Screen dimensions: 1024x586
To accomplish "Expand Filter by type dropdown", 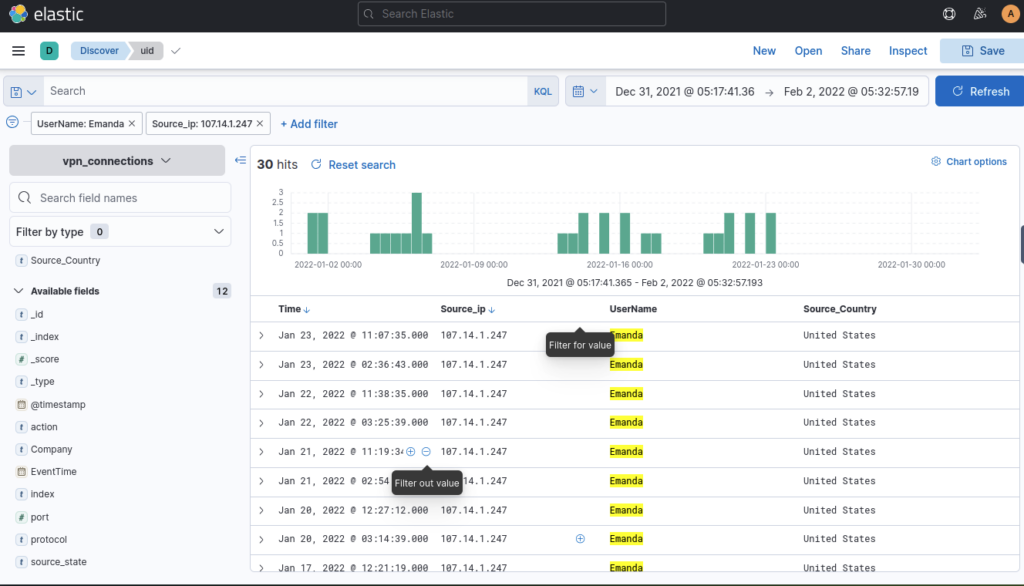I will 120,232.
